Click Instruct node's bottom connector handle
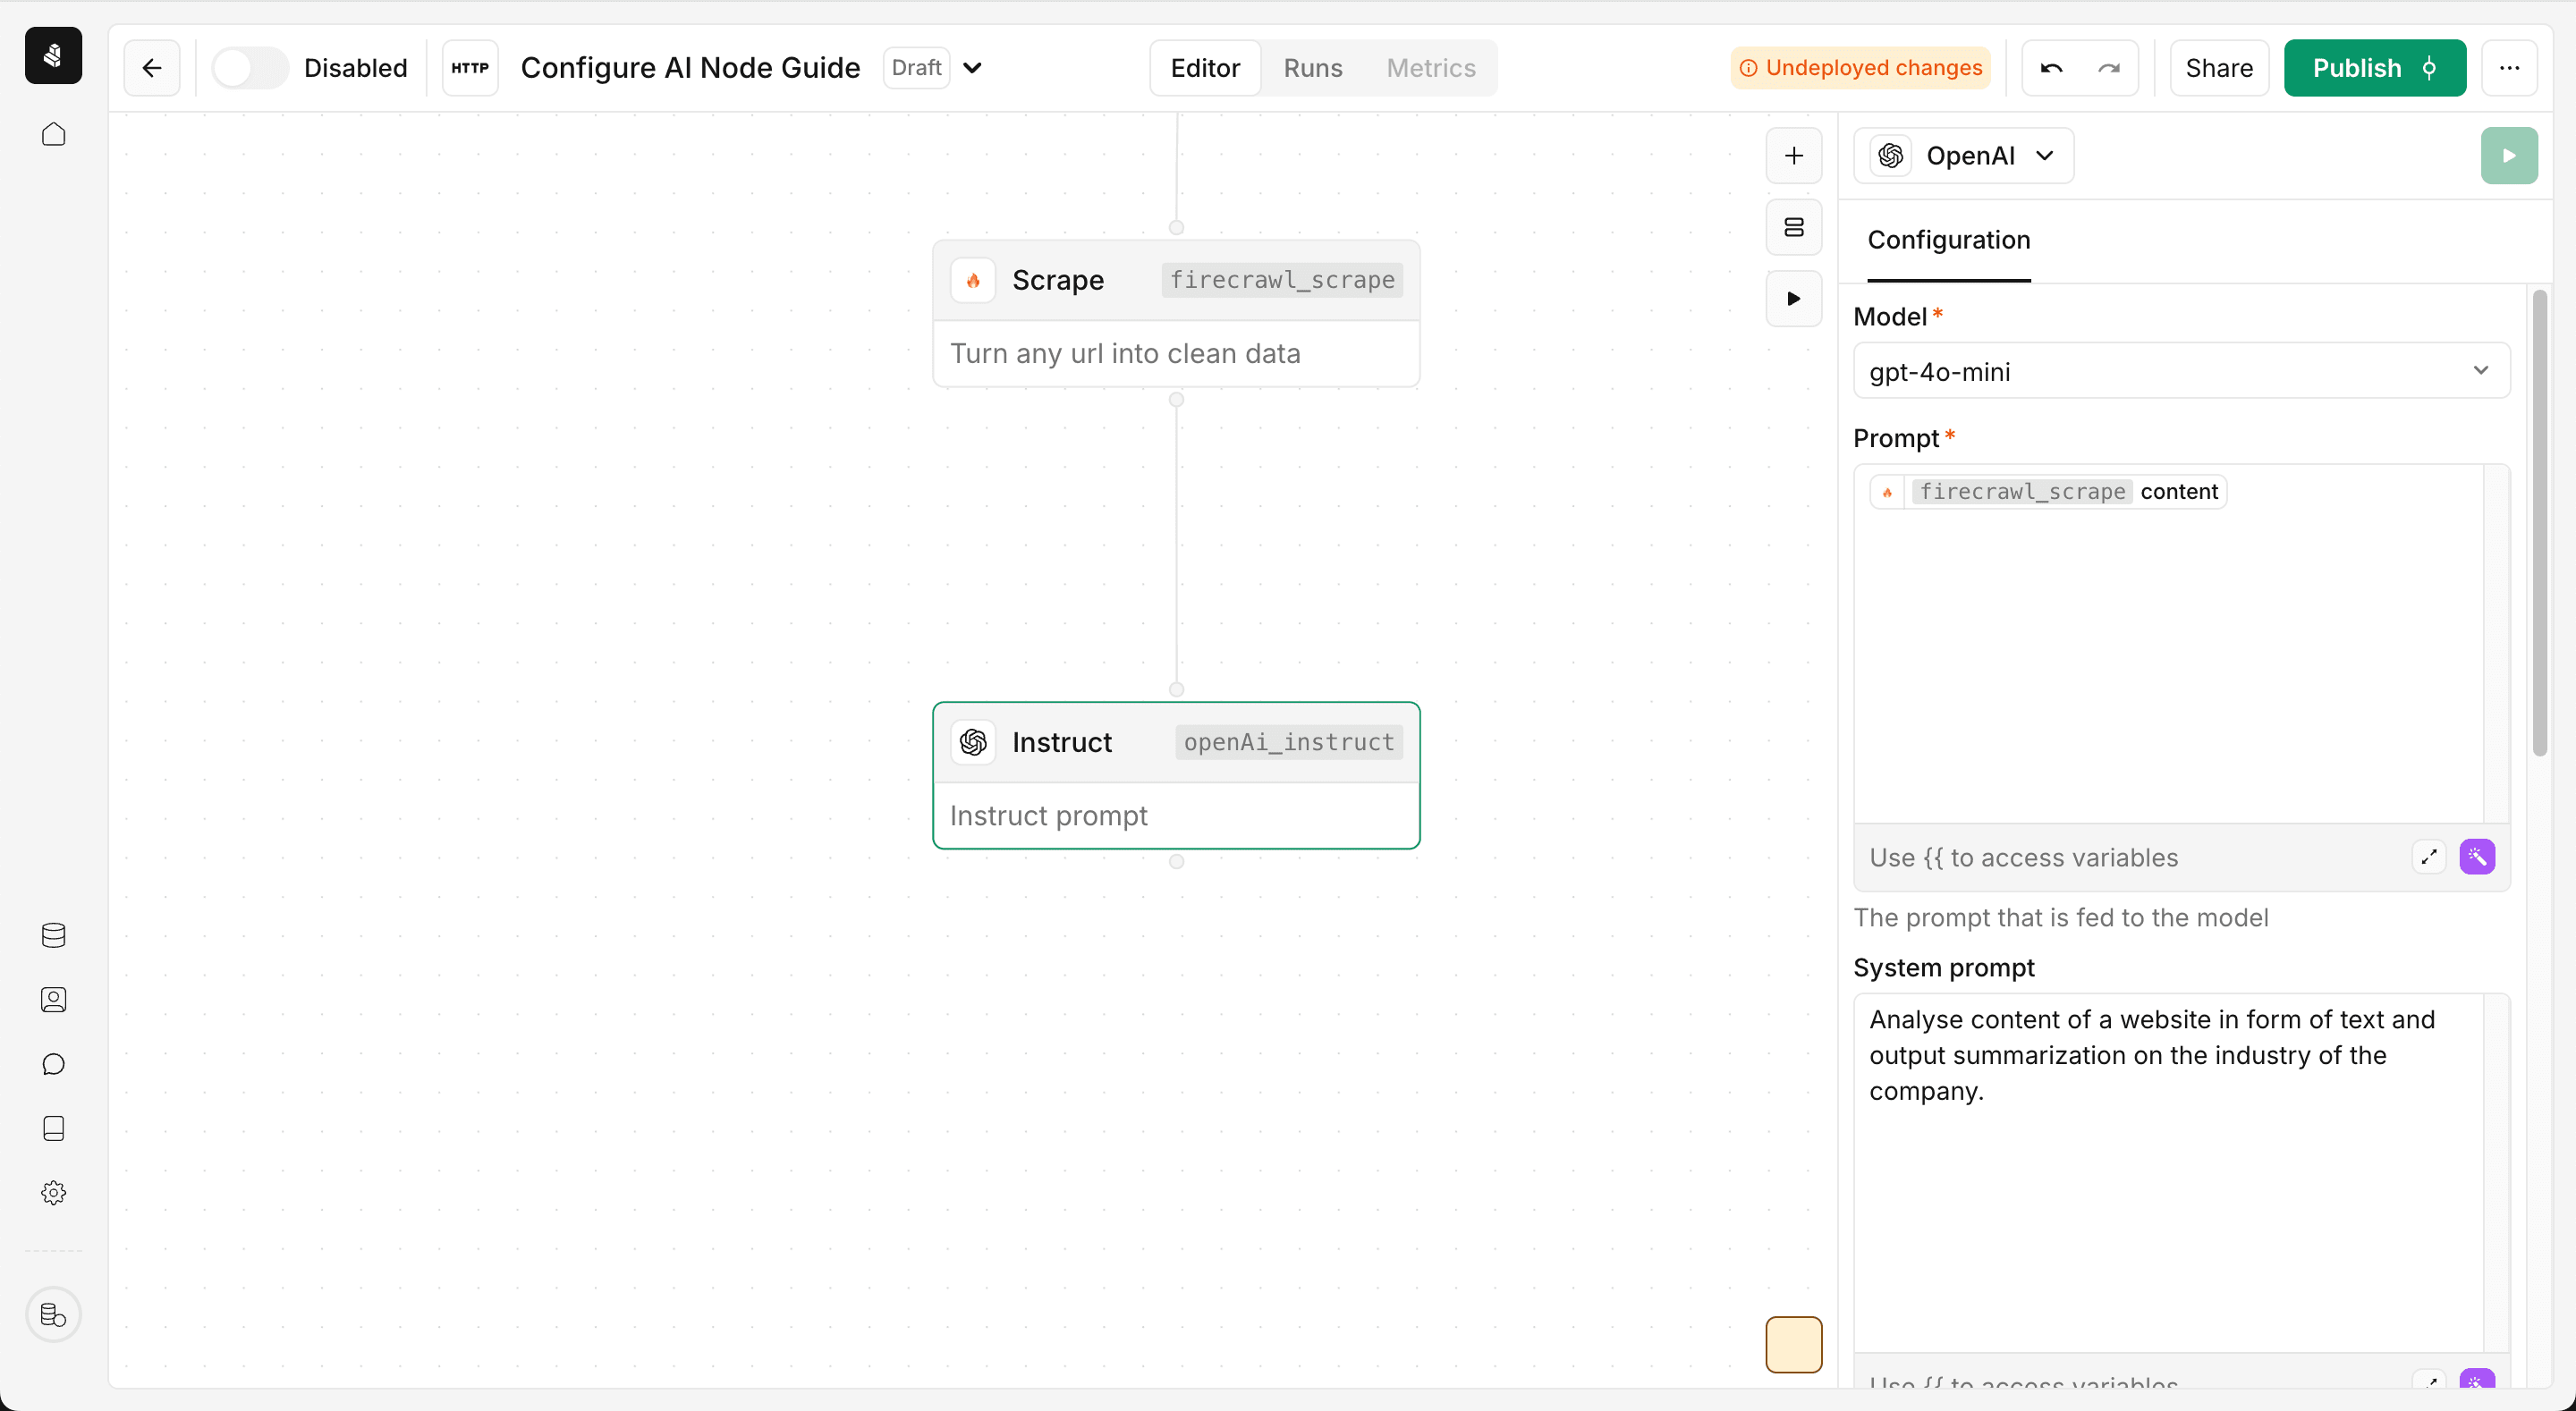2576x1411 pixels. coord(1176,861)
